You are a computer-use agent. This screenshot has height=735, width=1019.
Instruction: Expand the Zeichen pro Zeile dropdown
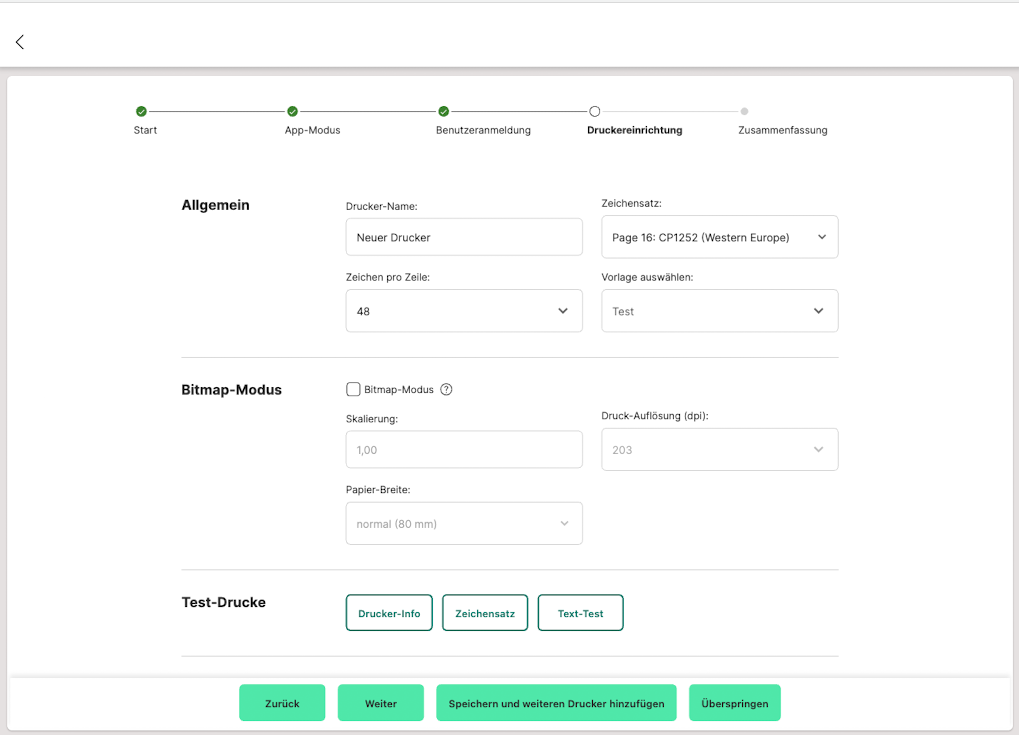coord(464,312)
